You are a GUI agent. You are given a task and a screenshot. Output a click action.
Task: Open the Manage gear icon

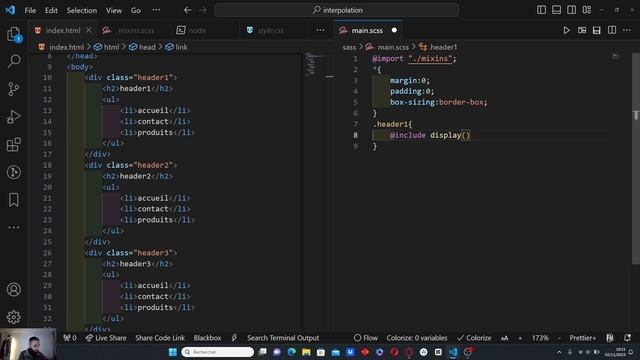[14, 317]
